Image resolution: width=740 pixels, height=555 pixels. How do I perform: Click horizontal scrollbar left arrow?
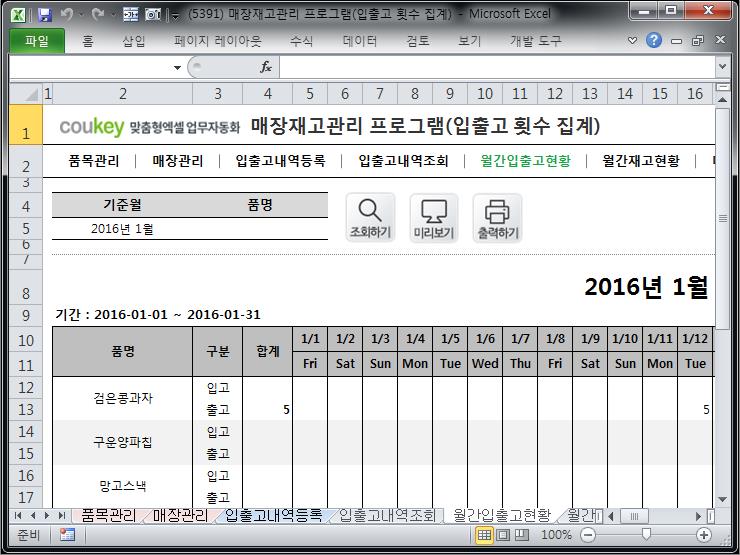(611, 516)
